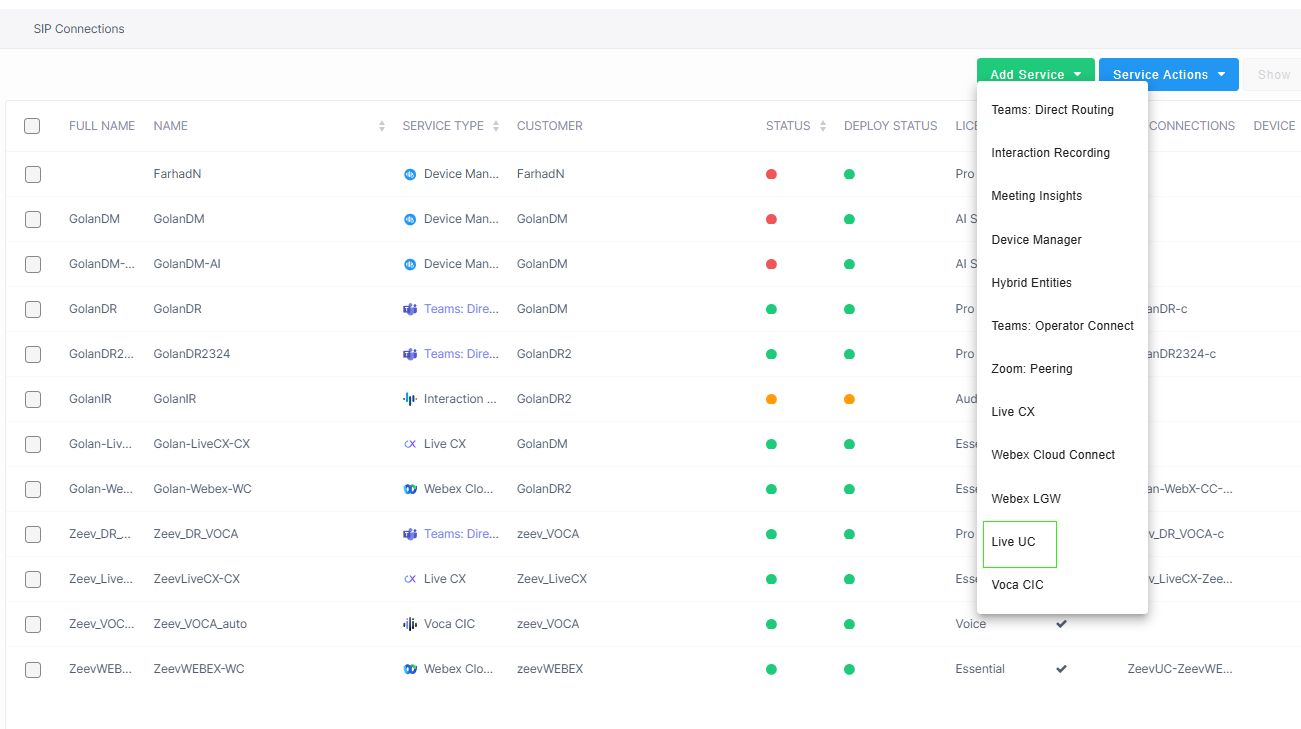The height and width of the screenshot is (729, 1301).
Task: Toggle the select-all checkbox in the table header
Action: tap(32, 126)
